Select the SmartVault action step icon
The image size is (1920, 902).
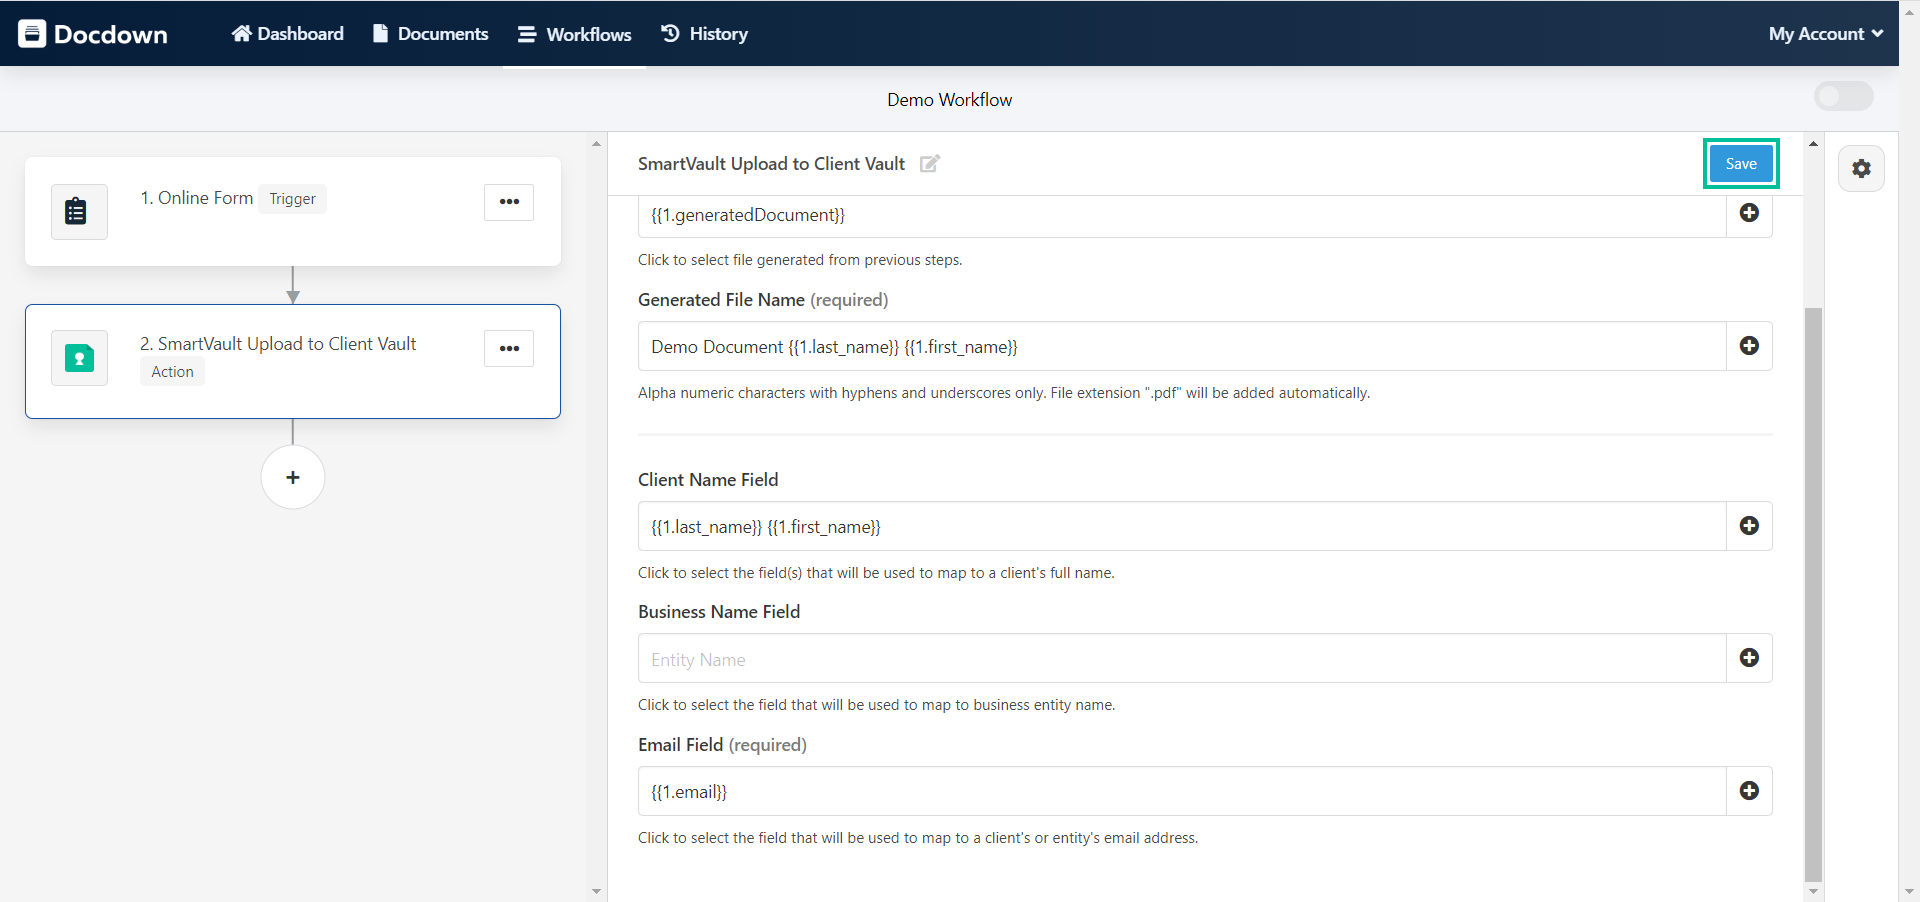pyautogui.click(x=78, y=357)
